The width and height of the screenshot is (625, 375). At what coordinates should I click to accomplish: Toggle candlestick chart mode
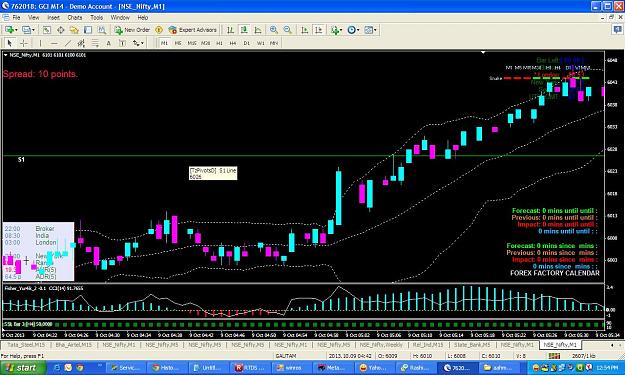click(244, 30)
